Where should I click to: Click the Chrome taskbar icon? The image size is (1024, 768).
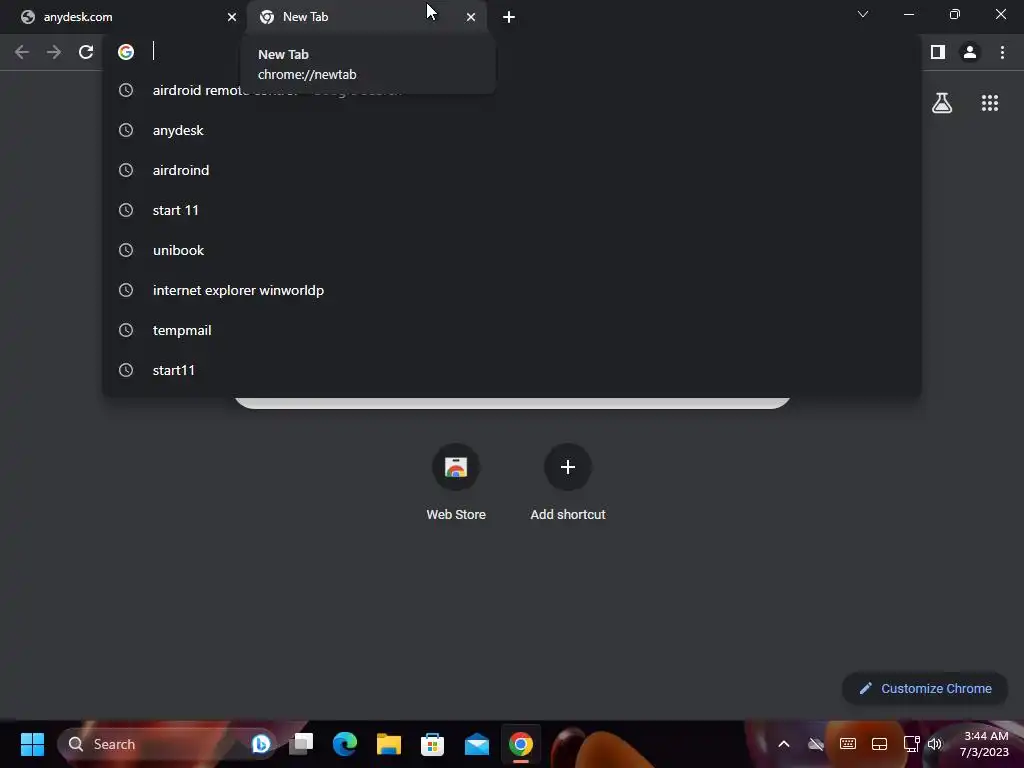(520, 744)
